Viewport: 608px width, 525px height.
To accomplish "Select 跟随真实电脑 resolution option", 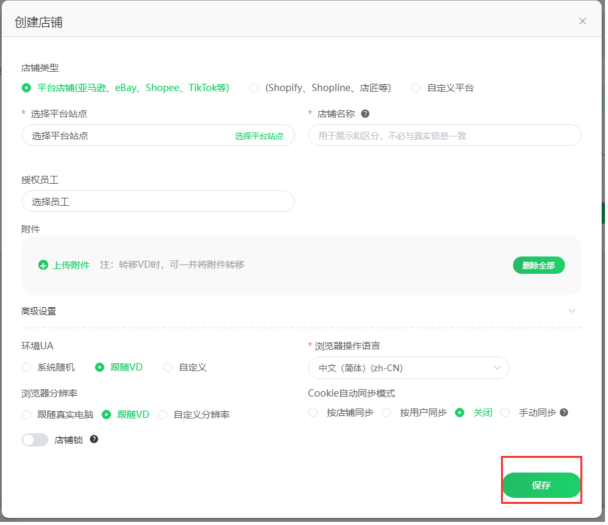I will click(x=26, y=416).
